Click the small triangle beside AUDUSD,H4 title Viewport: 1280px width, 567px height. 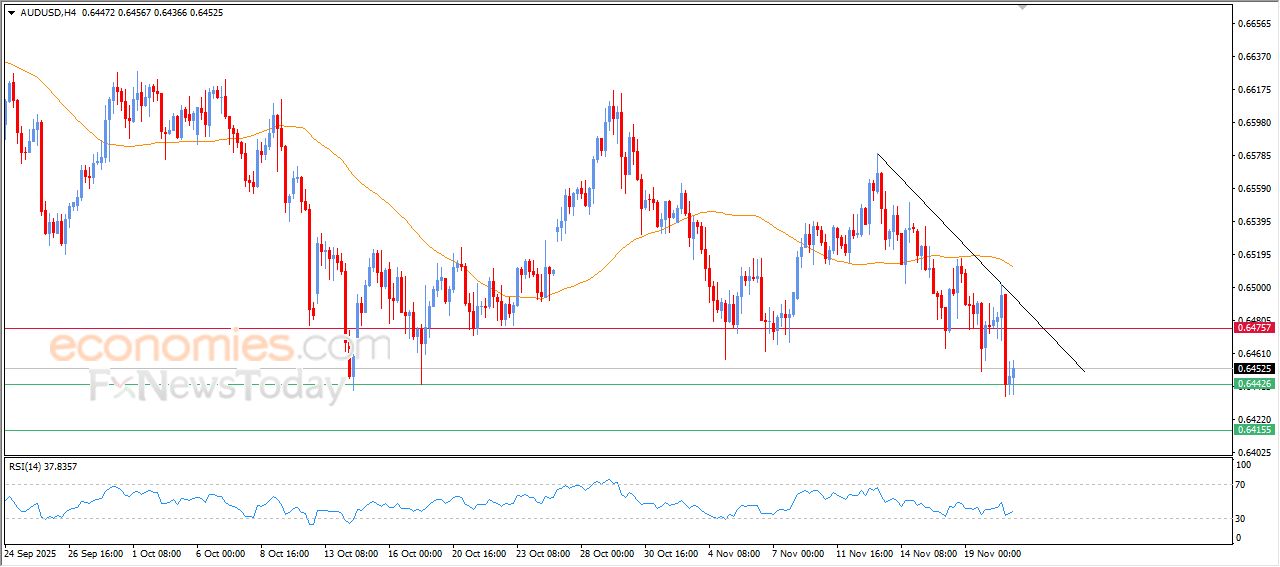tap(11, 12)
